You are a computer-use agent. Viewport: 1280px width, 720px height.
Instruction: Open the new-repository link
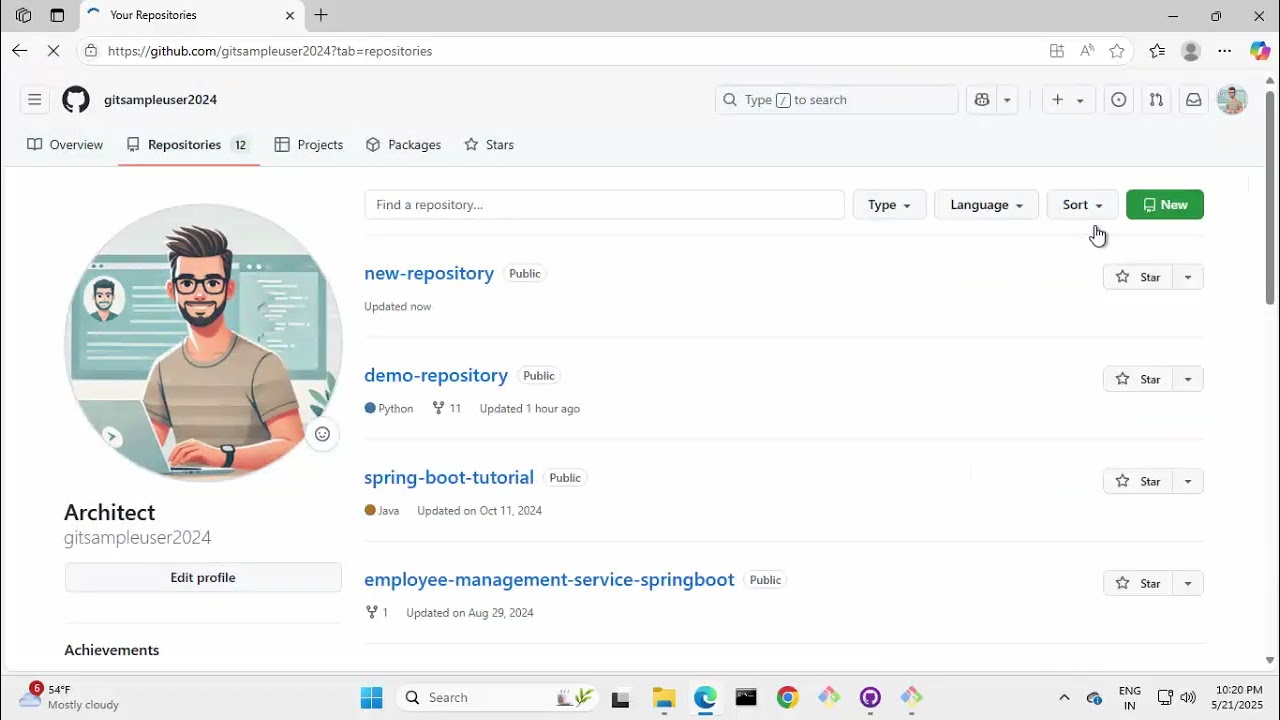(x=429, y=273)
